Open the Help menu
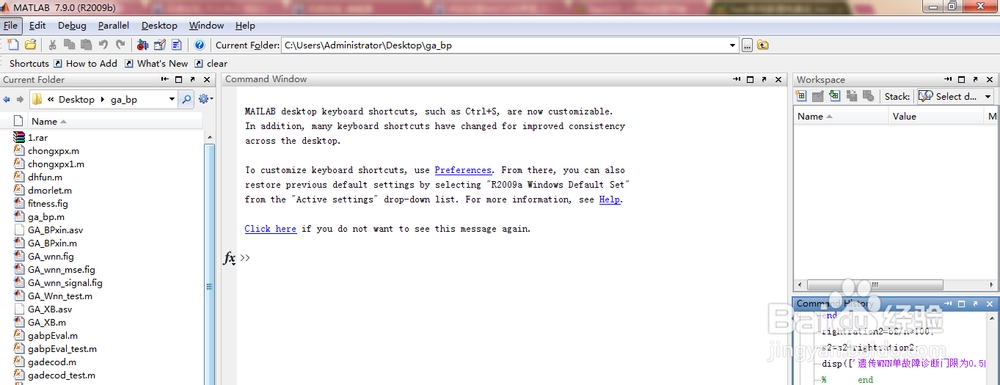Screen dimensions: 1000x385 click(245, 25)
